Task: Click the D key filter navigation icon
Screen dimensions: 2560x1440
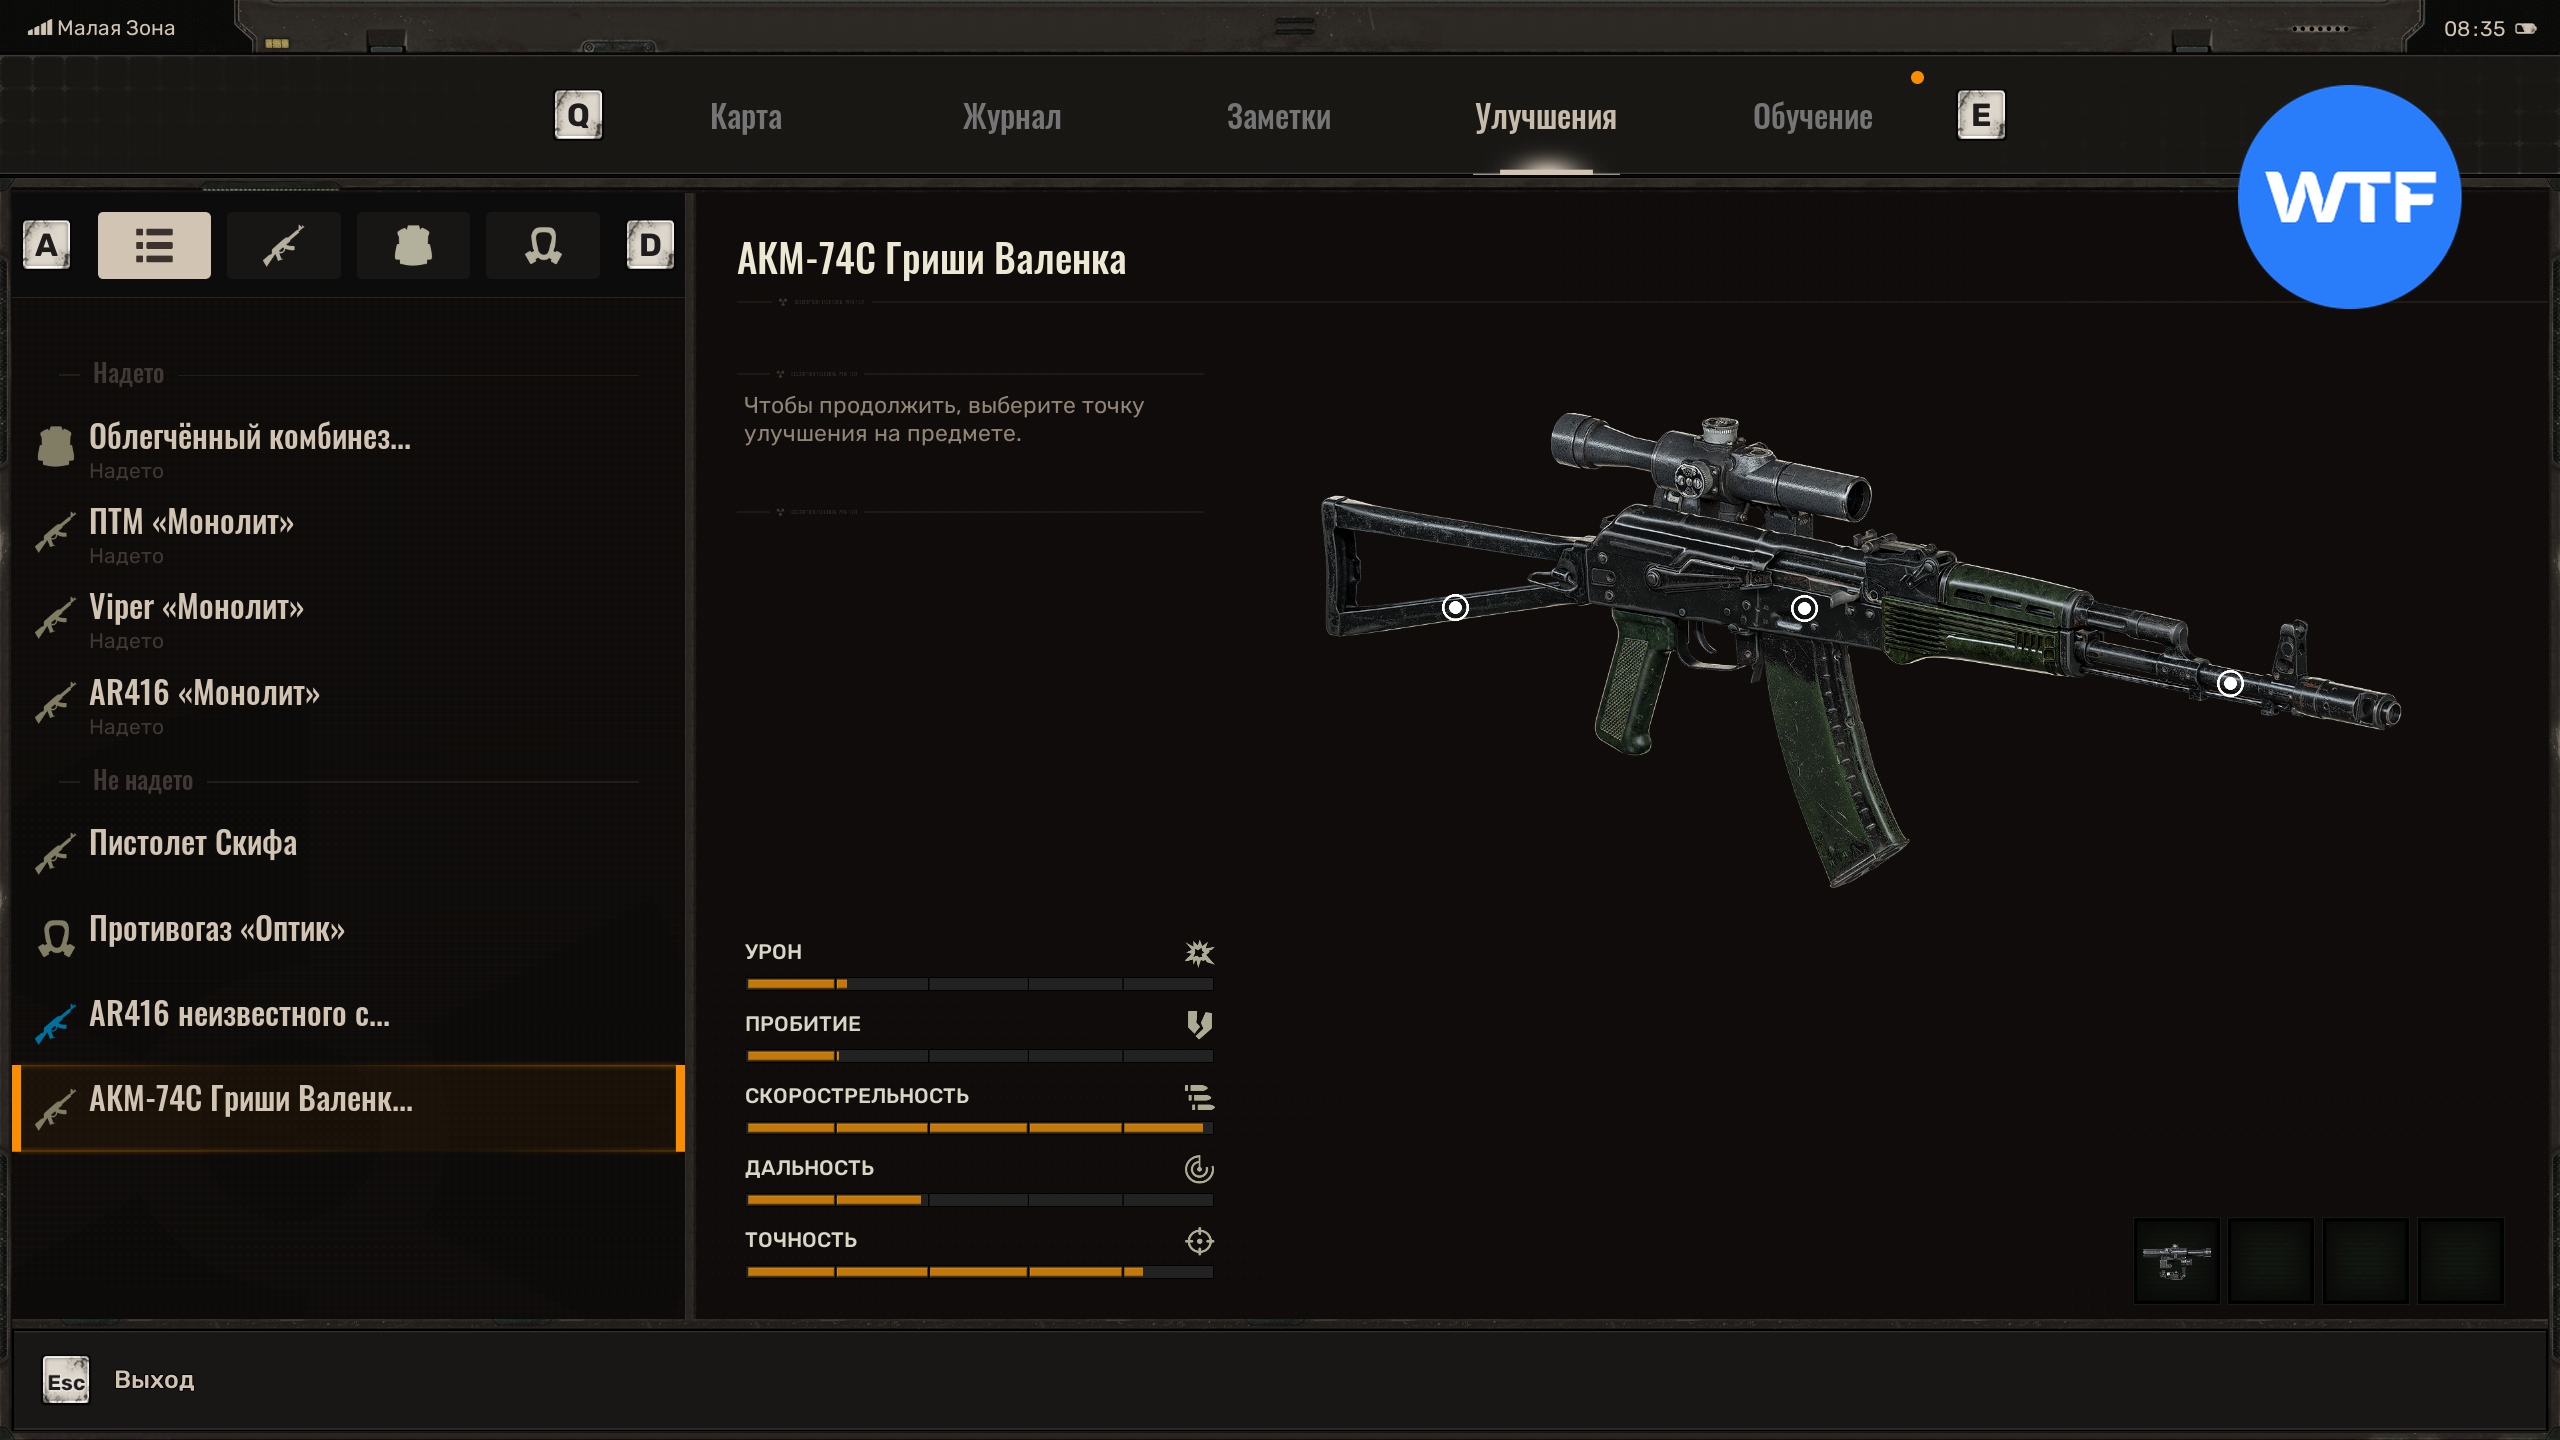Action: click(x=650, y=245)
